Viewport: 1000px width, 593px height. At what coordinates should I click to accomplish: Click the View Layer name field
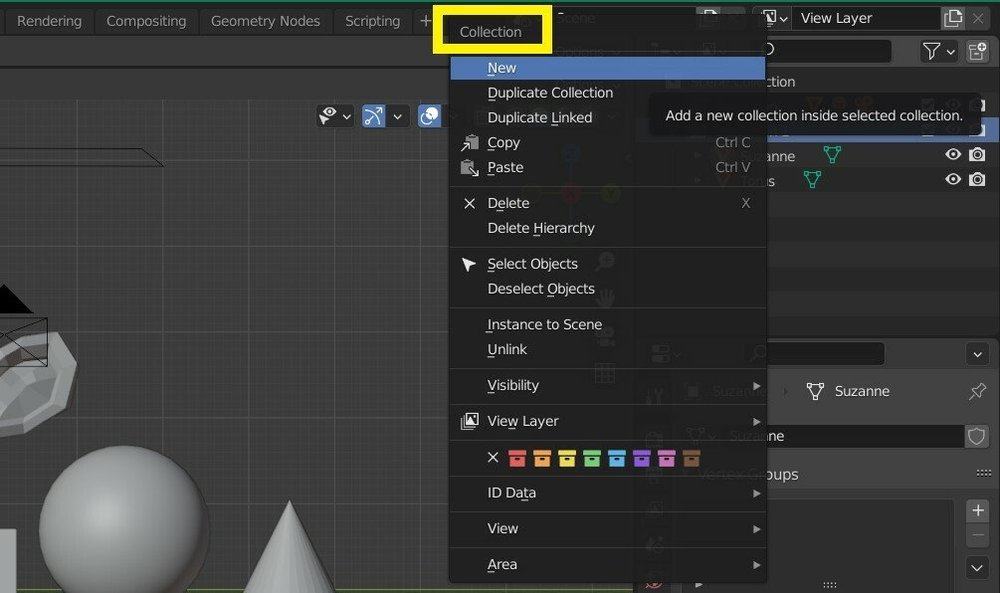coord(865,18)
